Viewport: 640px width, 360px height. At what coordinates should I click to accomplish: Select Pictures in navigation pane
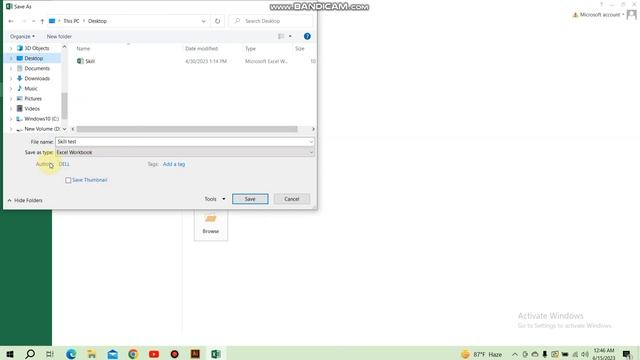point(33,99)
